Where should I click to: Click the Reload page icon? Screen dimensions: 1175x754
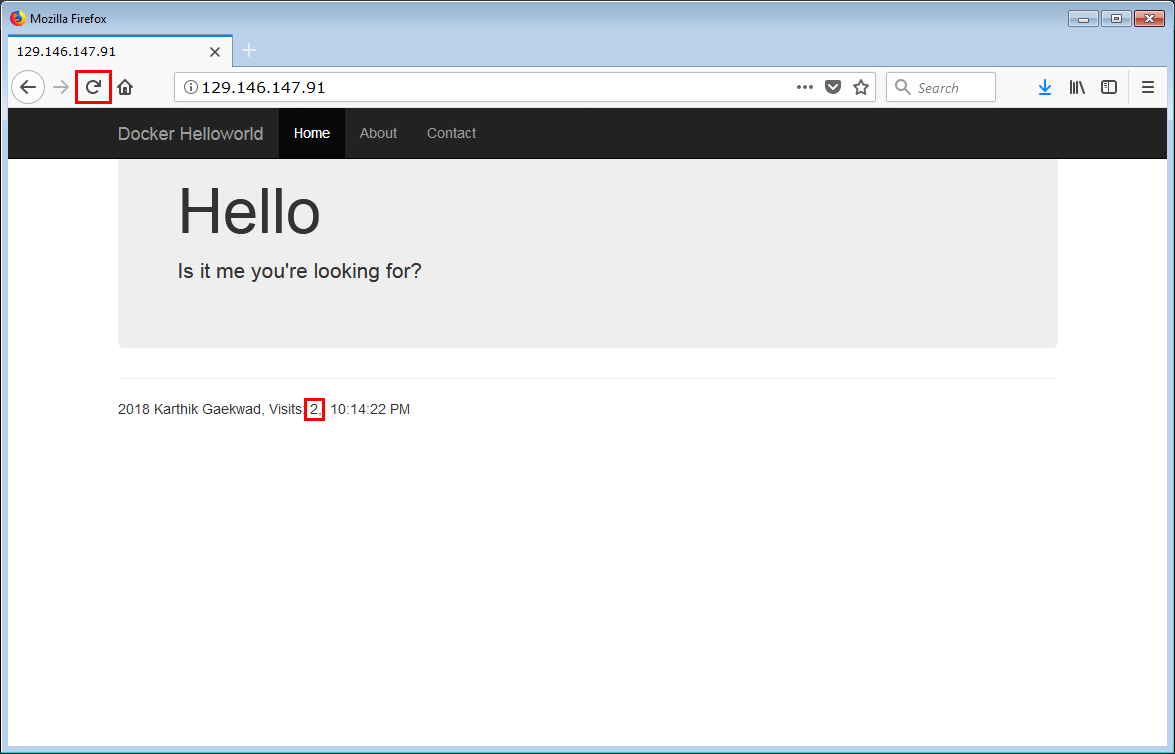pyautogui.click(x=92, y=87)
